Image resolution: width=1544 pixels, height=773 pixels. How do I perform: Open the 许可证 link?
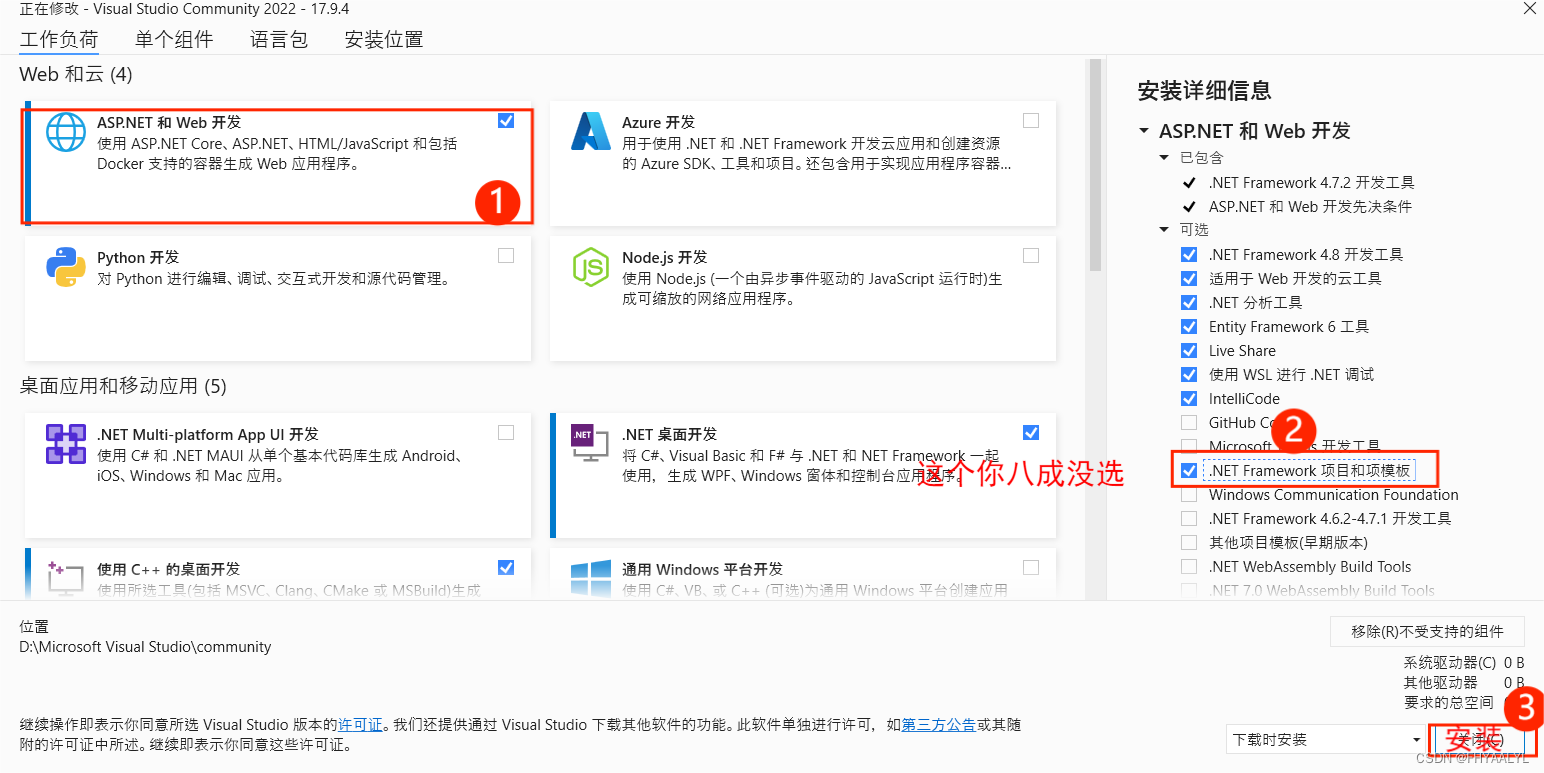[360, 725]
